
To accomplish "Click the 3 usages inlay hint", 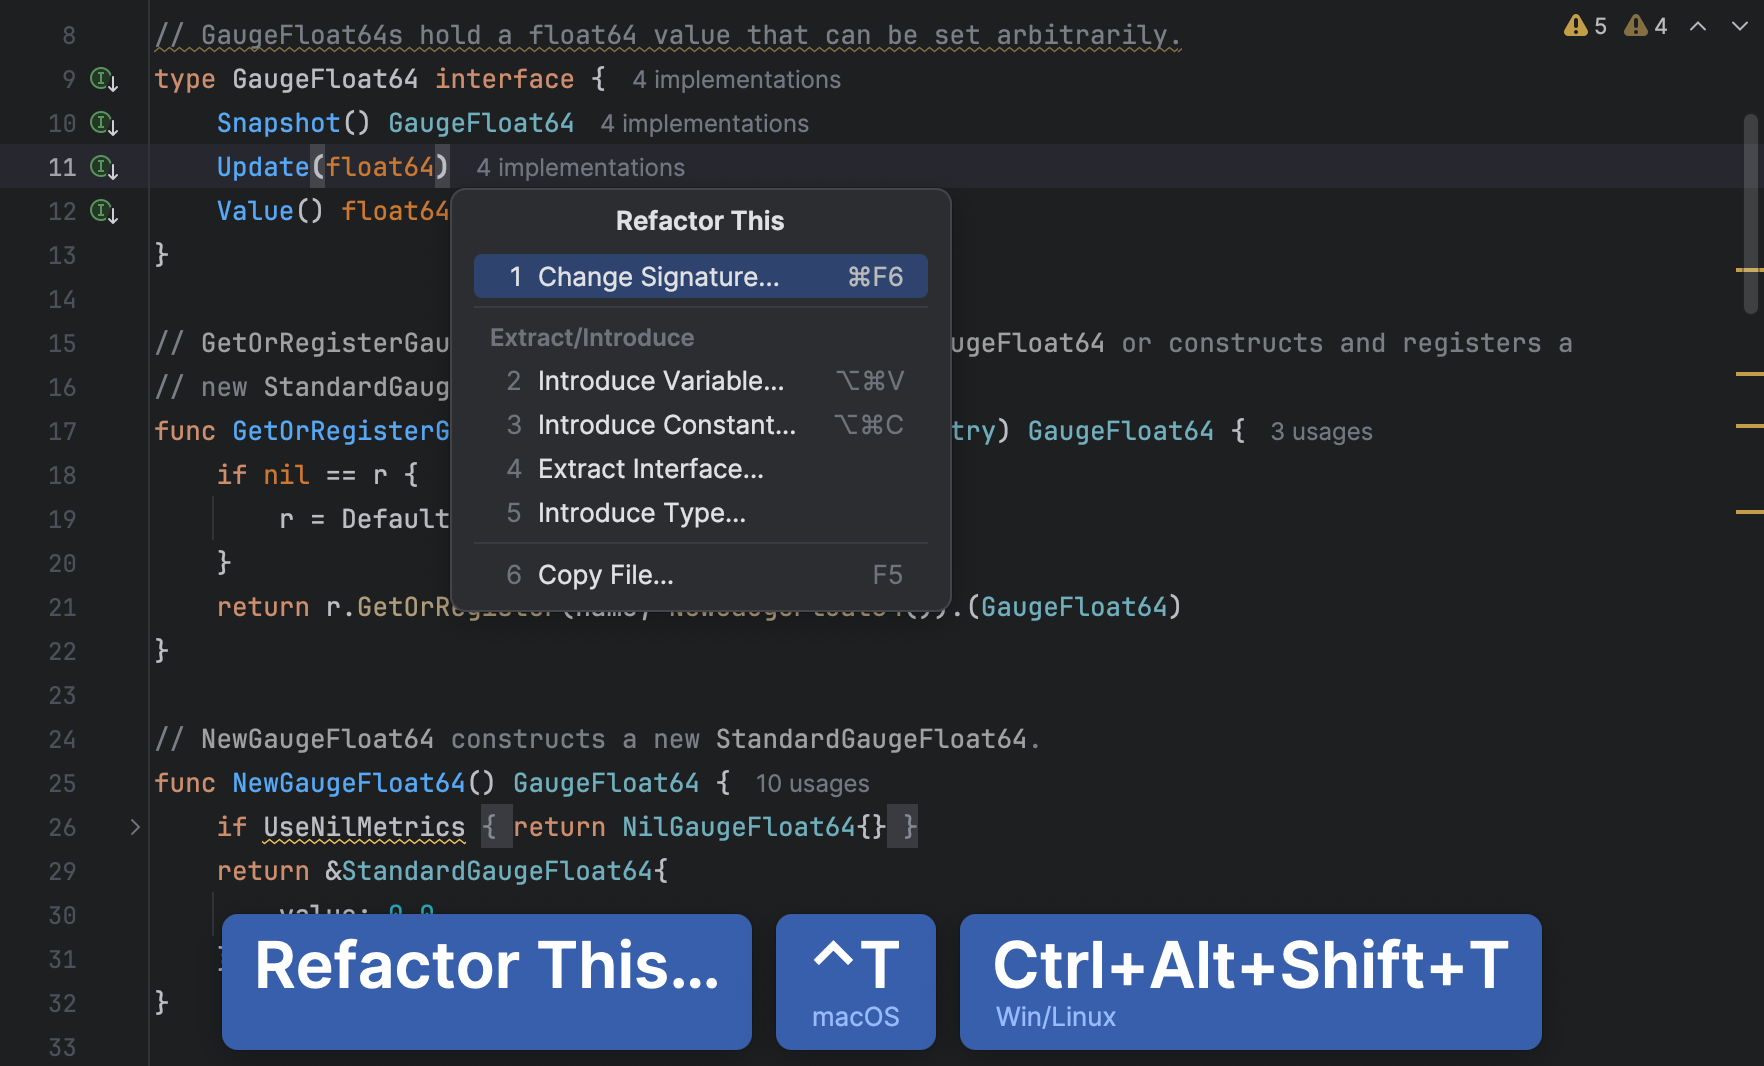I will 1321,432.
